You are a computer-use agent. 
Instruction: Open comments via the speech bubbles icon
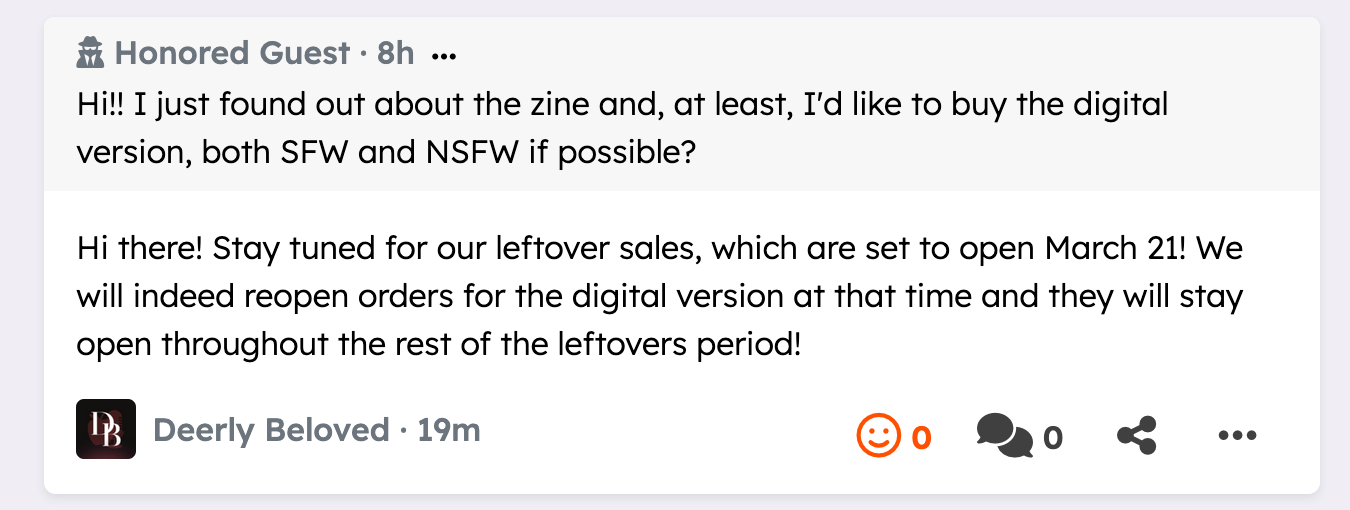click(x=1004, y=436)
